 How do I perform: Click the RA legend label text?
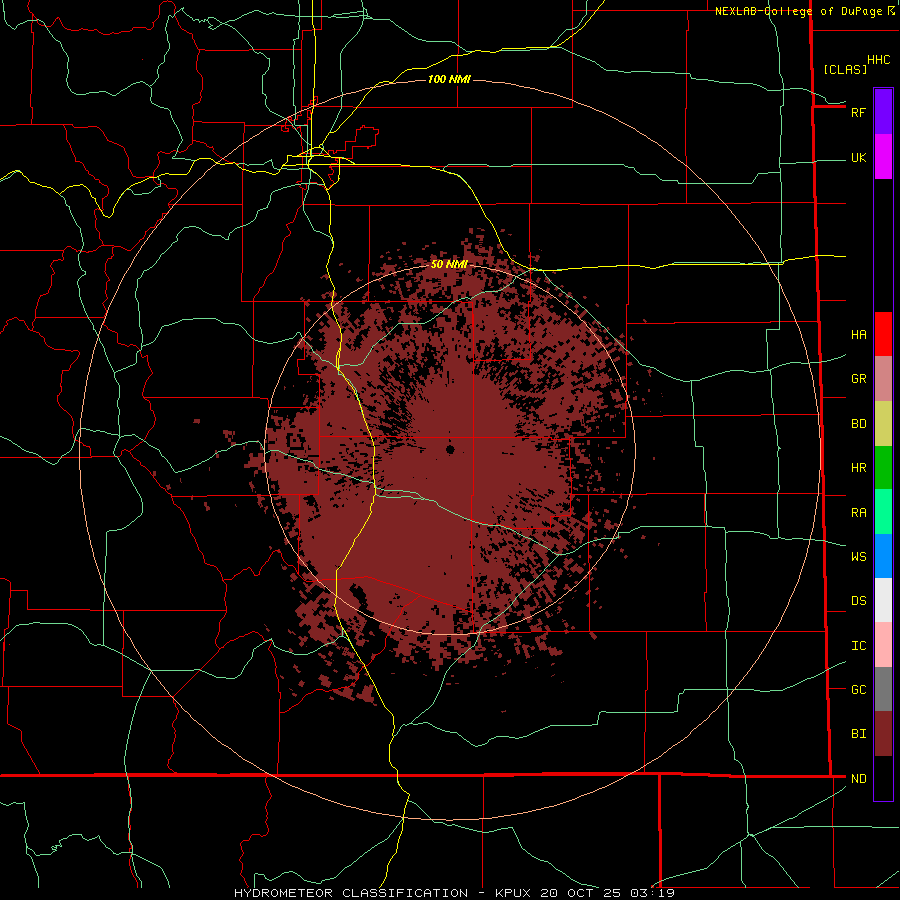point(858,513)
